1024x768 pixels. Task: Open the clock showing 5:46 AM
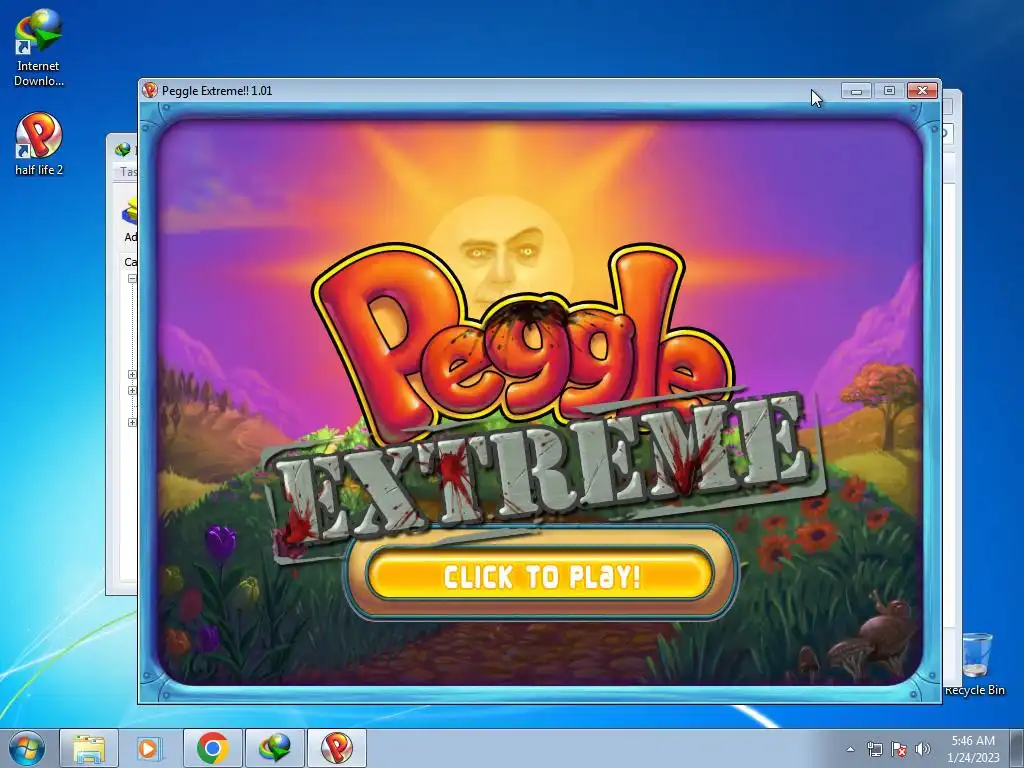[x=973, y=749]
